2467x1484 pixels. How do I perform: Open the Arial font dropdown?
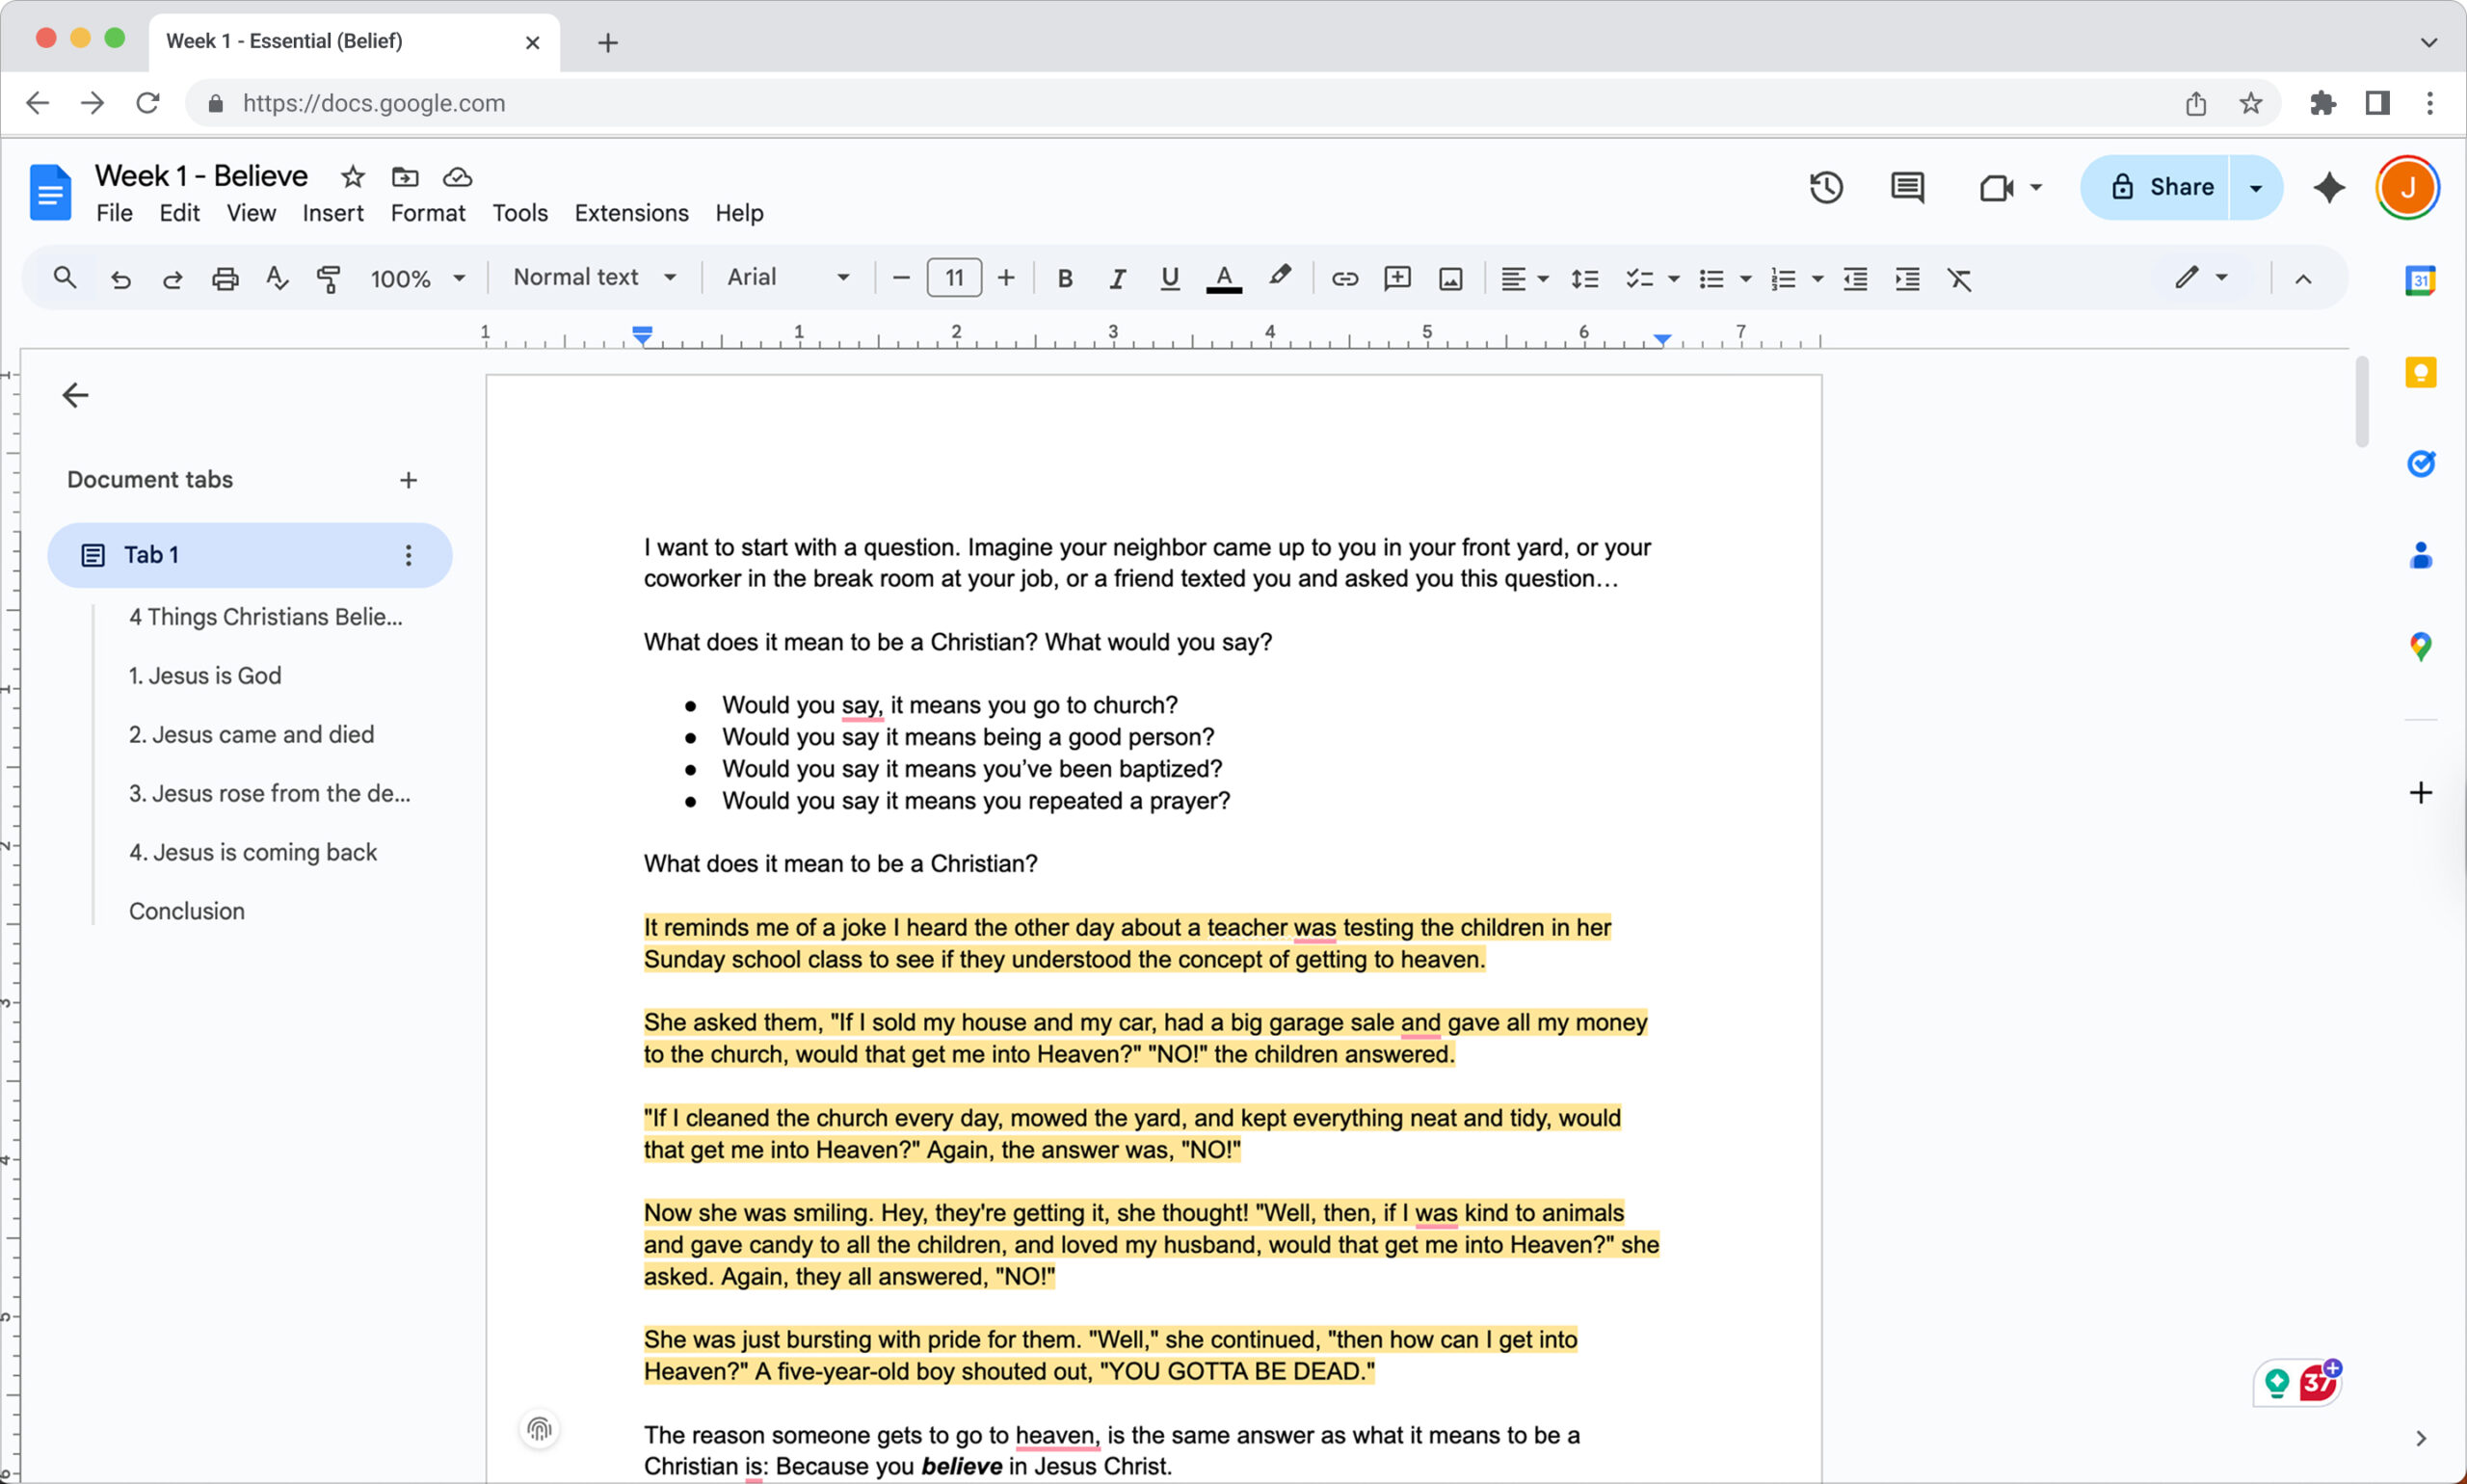(x=788, y=277)
